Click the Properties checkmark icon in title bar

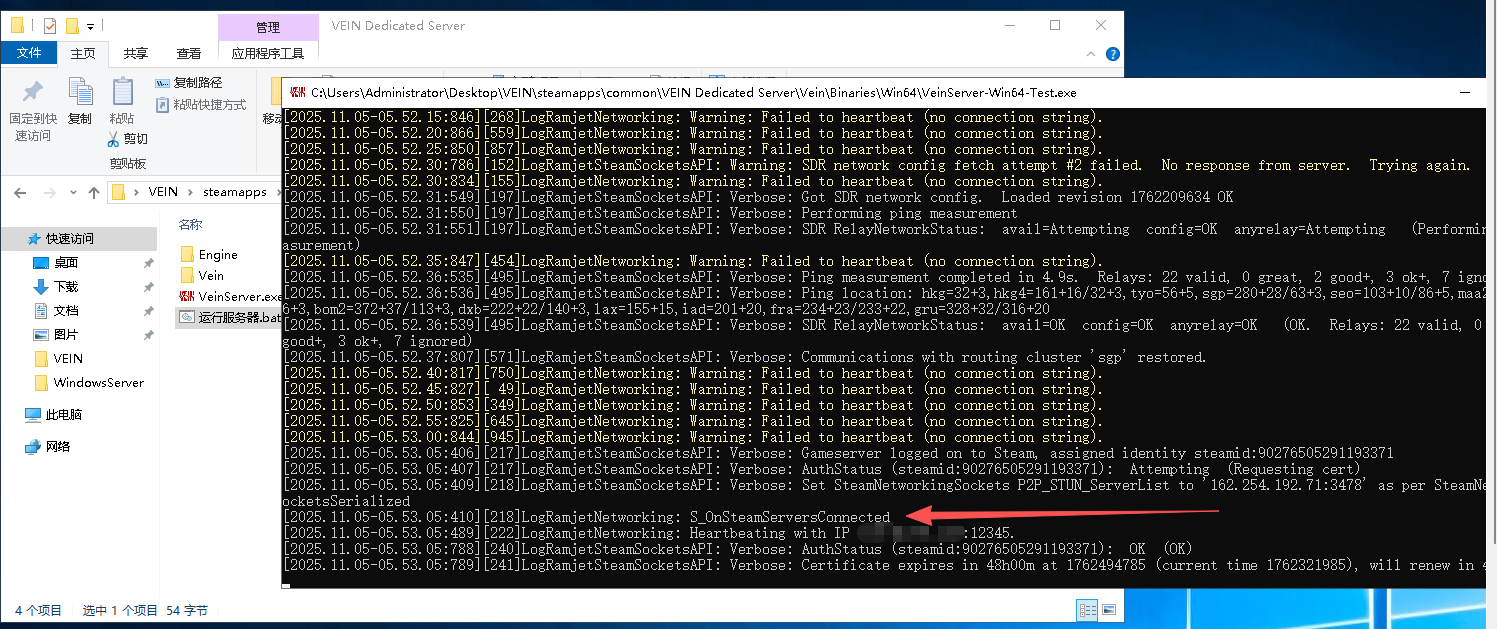pos(49,26)
